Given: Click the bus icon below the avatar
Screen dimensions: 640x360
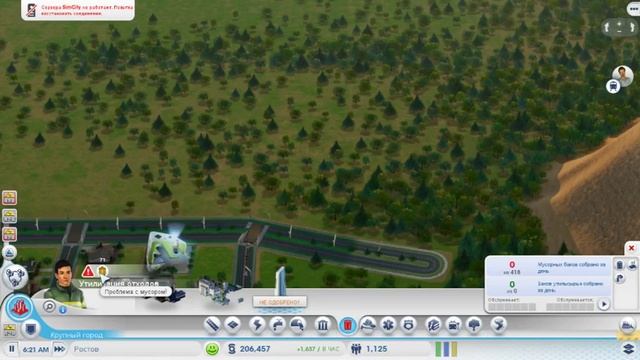Looking at the screenshot, I should click(x=613, y=86).
